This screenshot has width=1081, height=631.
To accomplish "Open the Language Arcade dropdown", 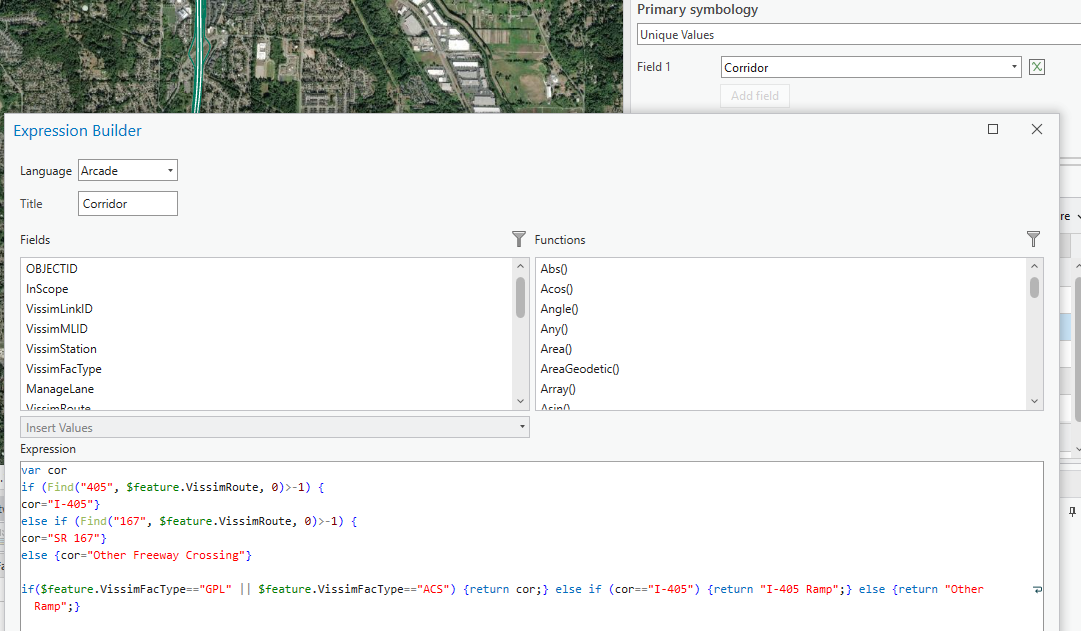I will coord(128,170).
